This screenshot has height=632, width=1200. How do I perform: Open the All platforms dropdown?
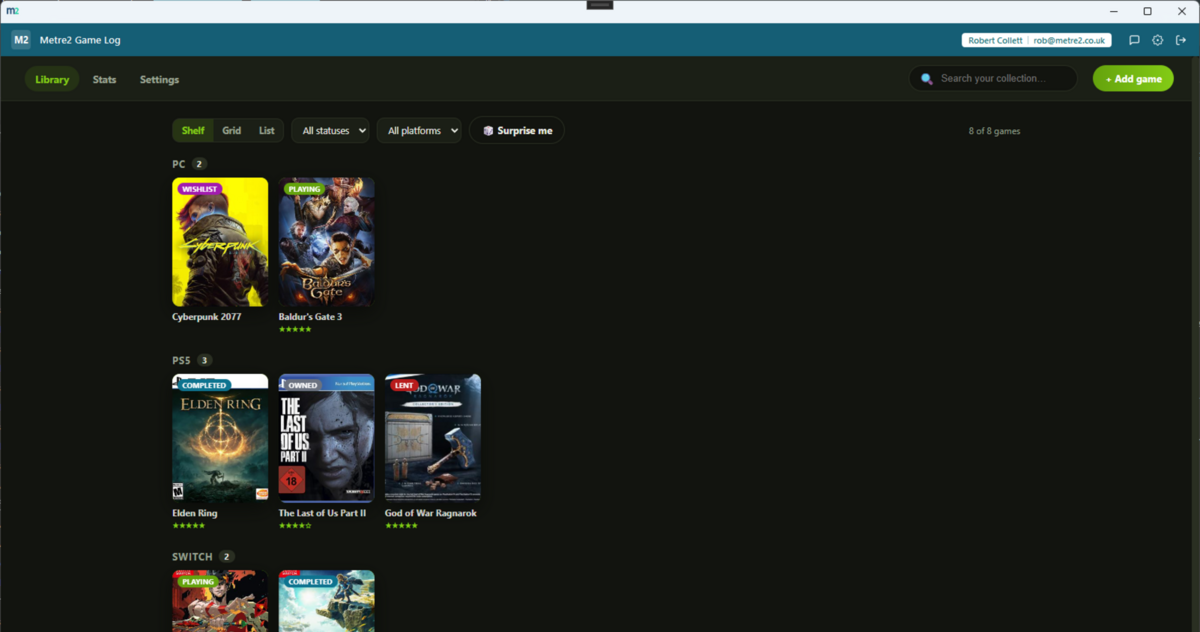coord(419,130)
